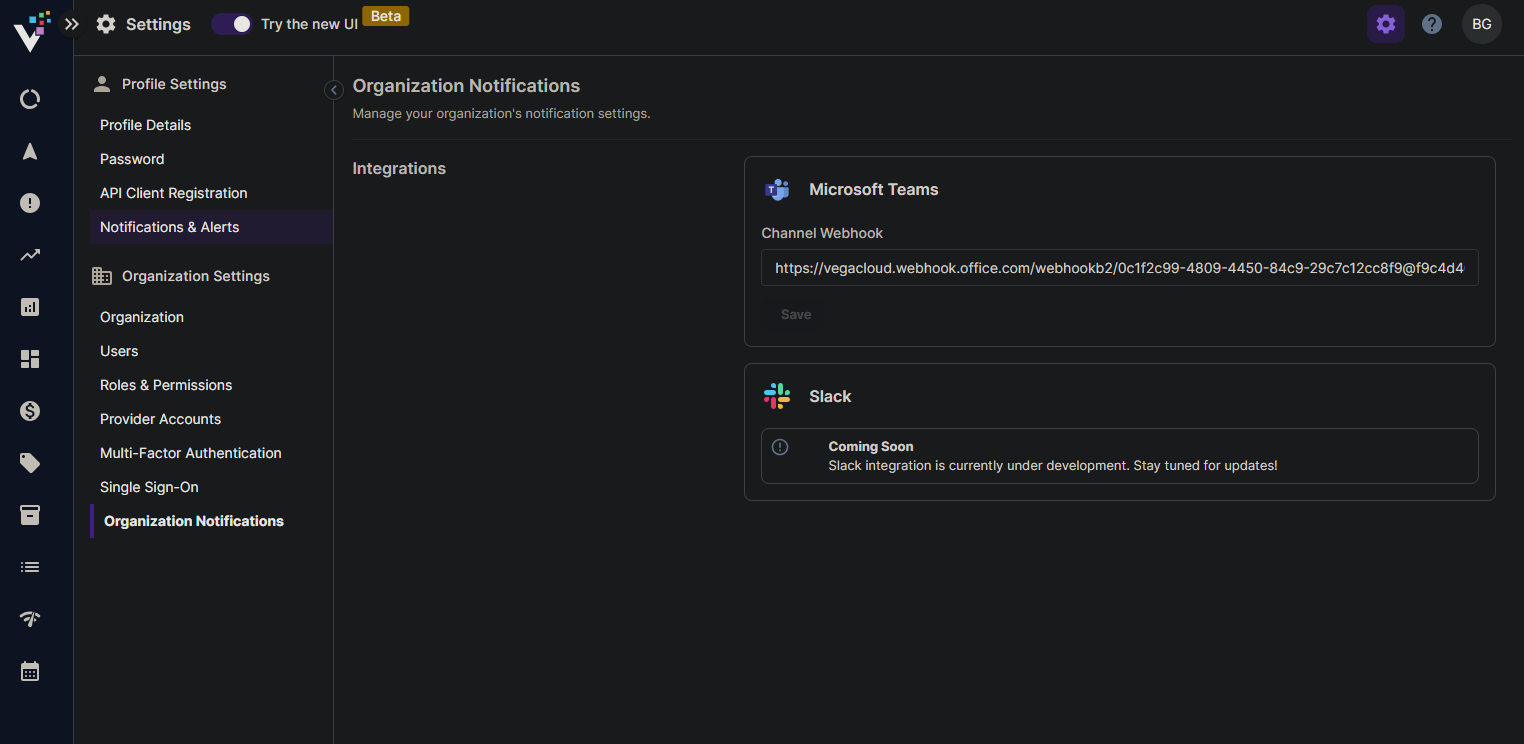Screen dimensions: 1524x744
Task: Open the list lines sidebar icon
Action: coord(30,567)
